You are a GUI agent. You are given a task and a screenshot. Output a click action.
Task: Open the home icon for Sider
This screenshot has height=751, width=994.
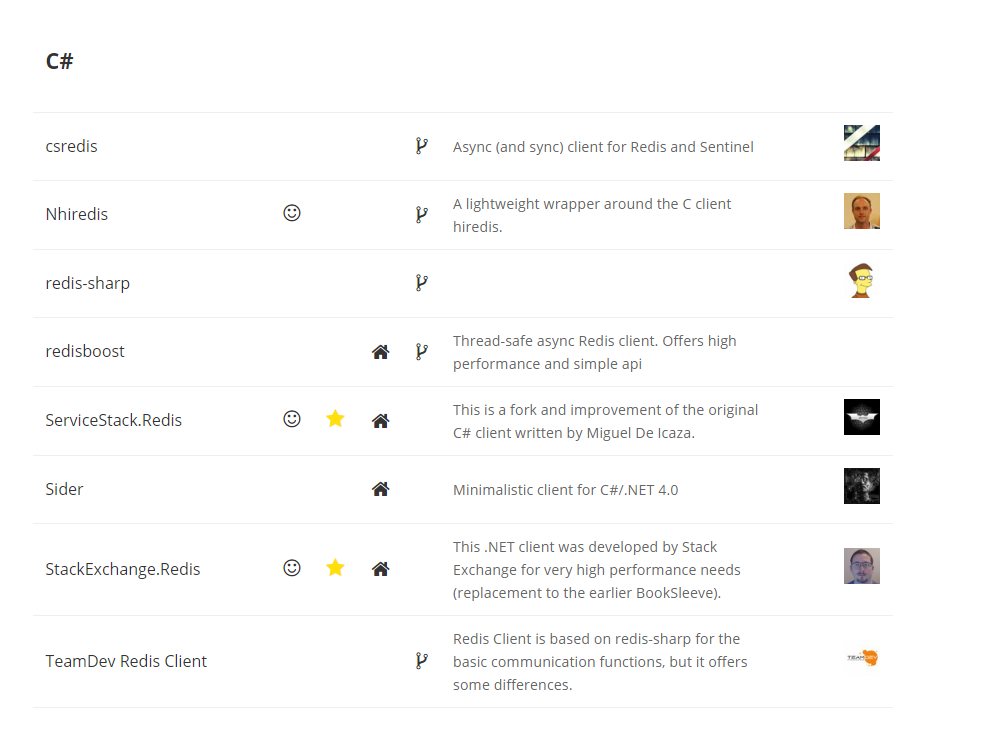click(x=380, y=489)
